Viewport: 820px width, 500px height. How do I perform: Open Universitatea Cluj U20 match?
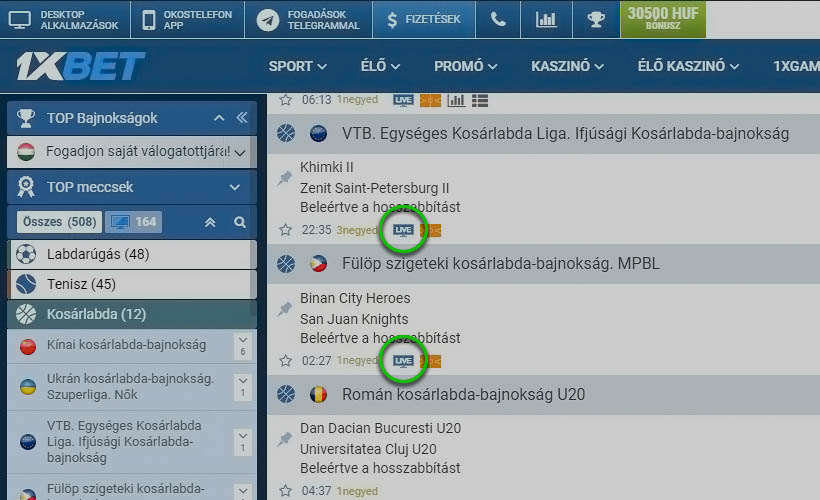tap(368, 449)
